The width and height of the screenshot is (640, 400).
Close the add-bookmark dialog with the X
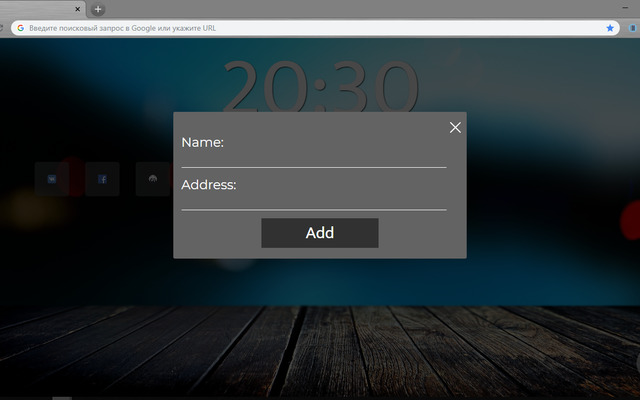pos(455,128)
